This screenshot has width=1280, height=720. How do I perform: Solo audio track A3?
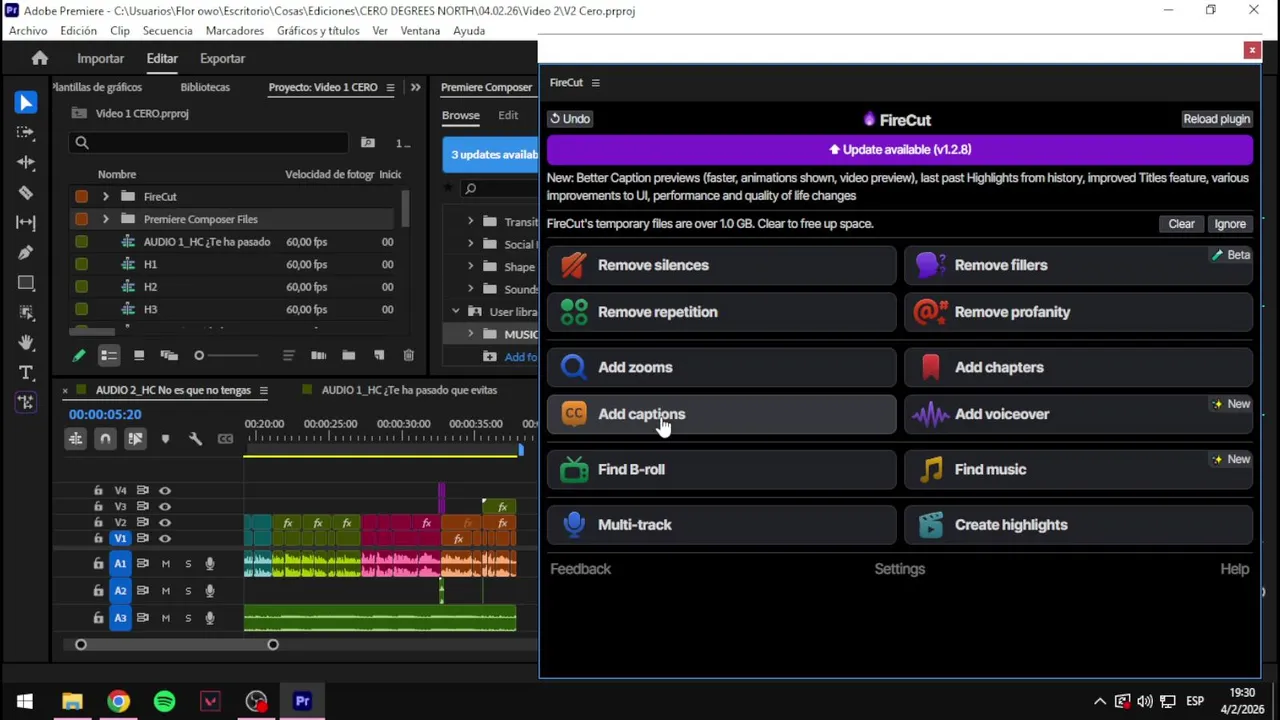point(188,618)
